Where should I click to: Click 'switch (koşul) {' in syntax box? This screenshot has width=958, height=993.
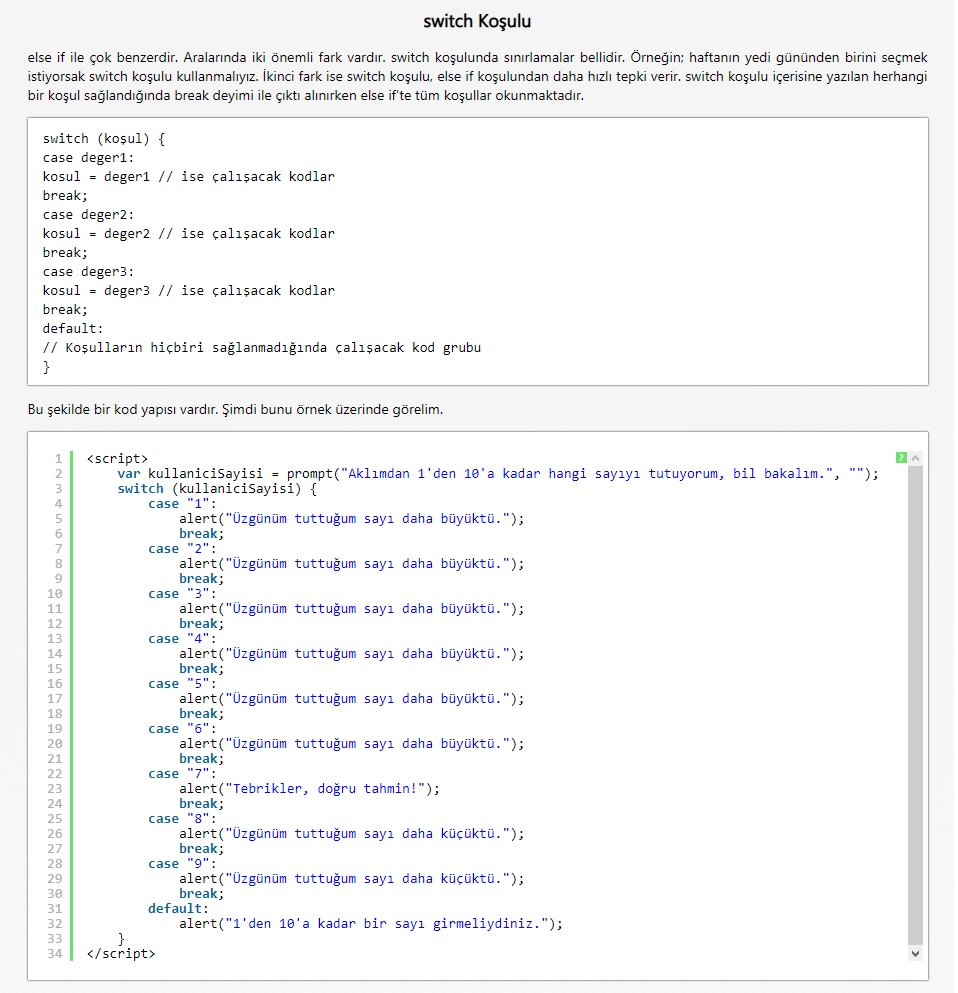point(104,139)
